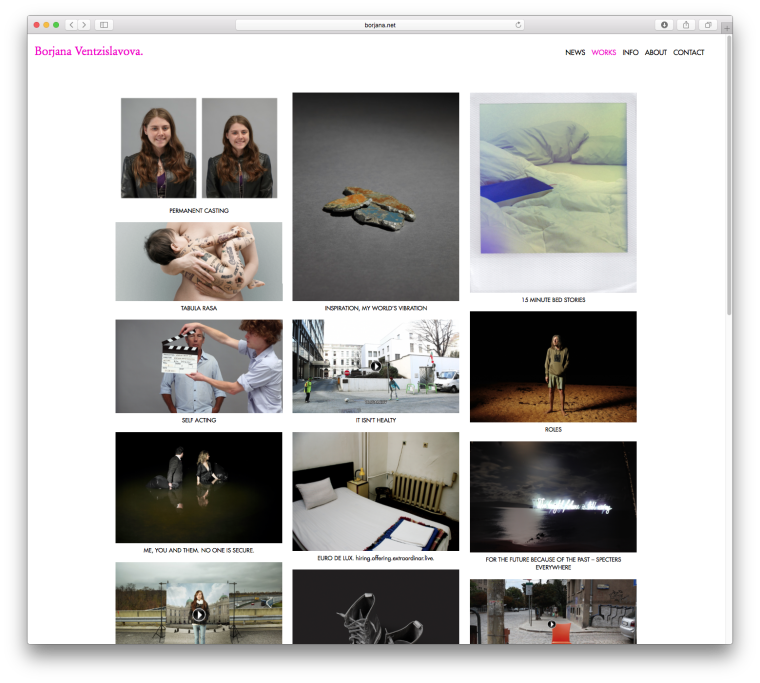The width and height of the screenshot is (760, 683).
Task: Click the Safari back arrow button
Action: (72, 24)
